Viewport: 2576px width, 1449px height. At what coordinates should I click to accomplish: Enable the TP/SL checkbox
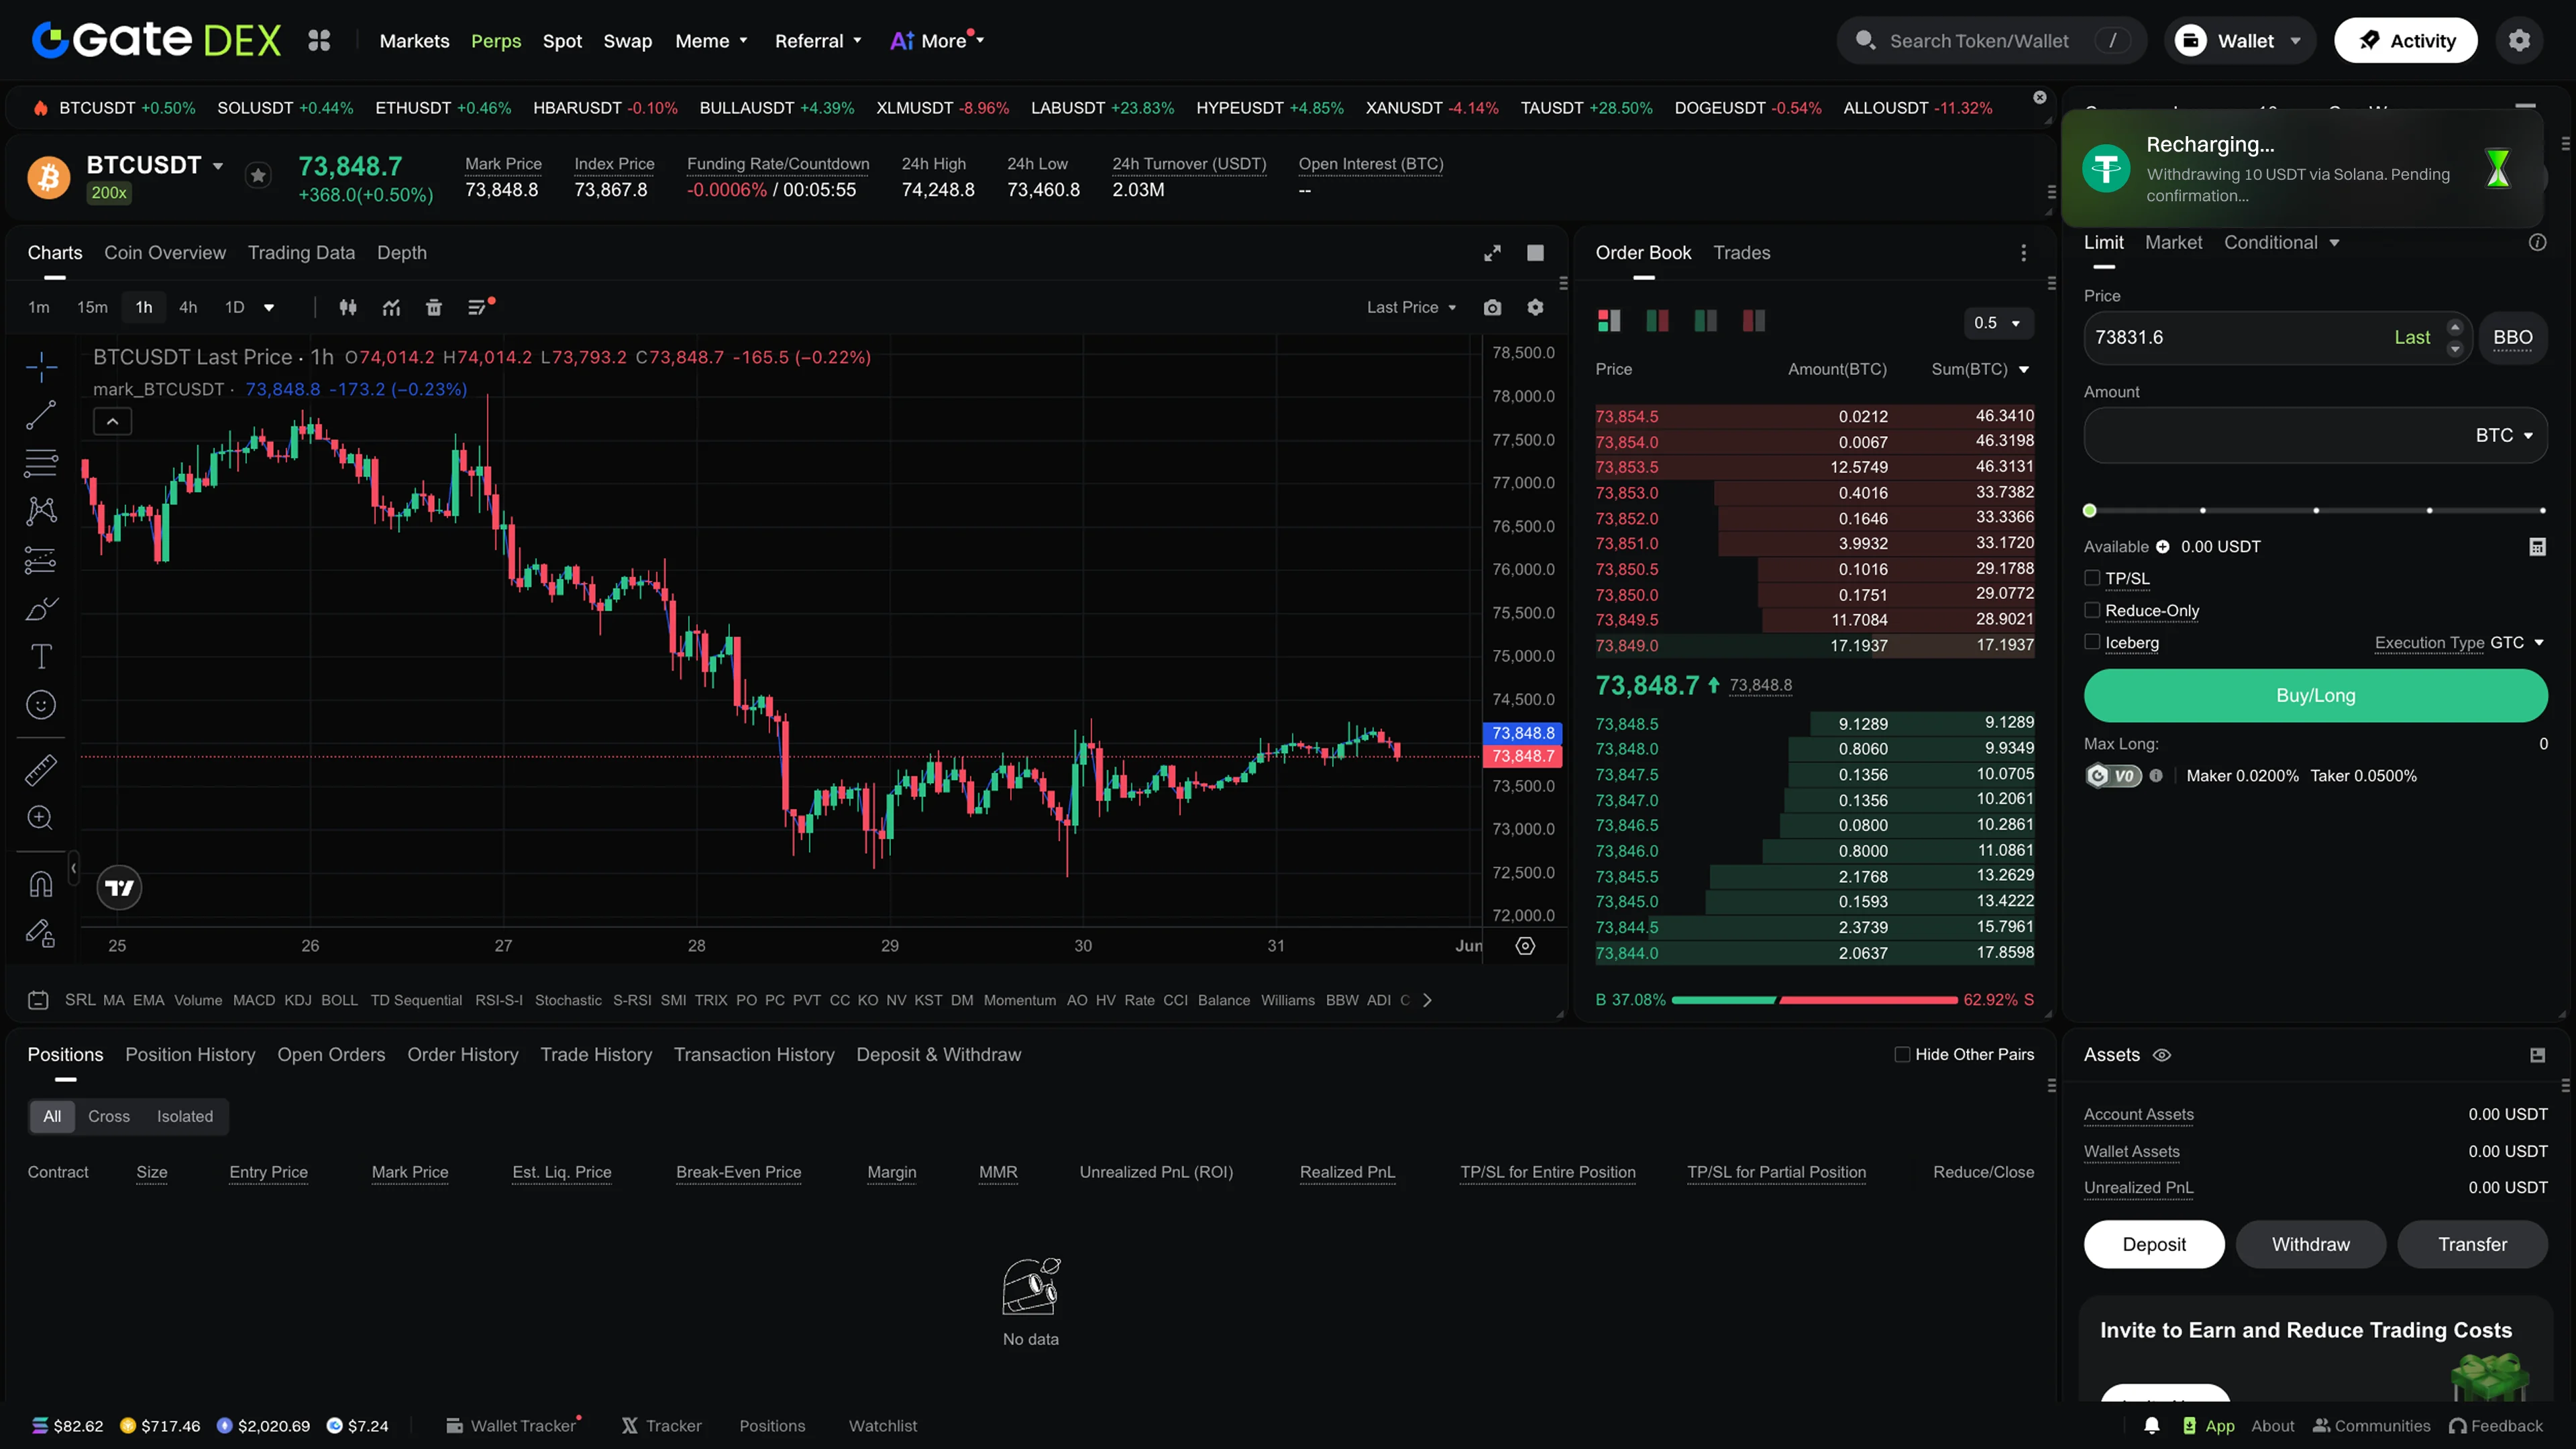2092,578
